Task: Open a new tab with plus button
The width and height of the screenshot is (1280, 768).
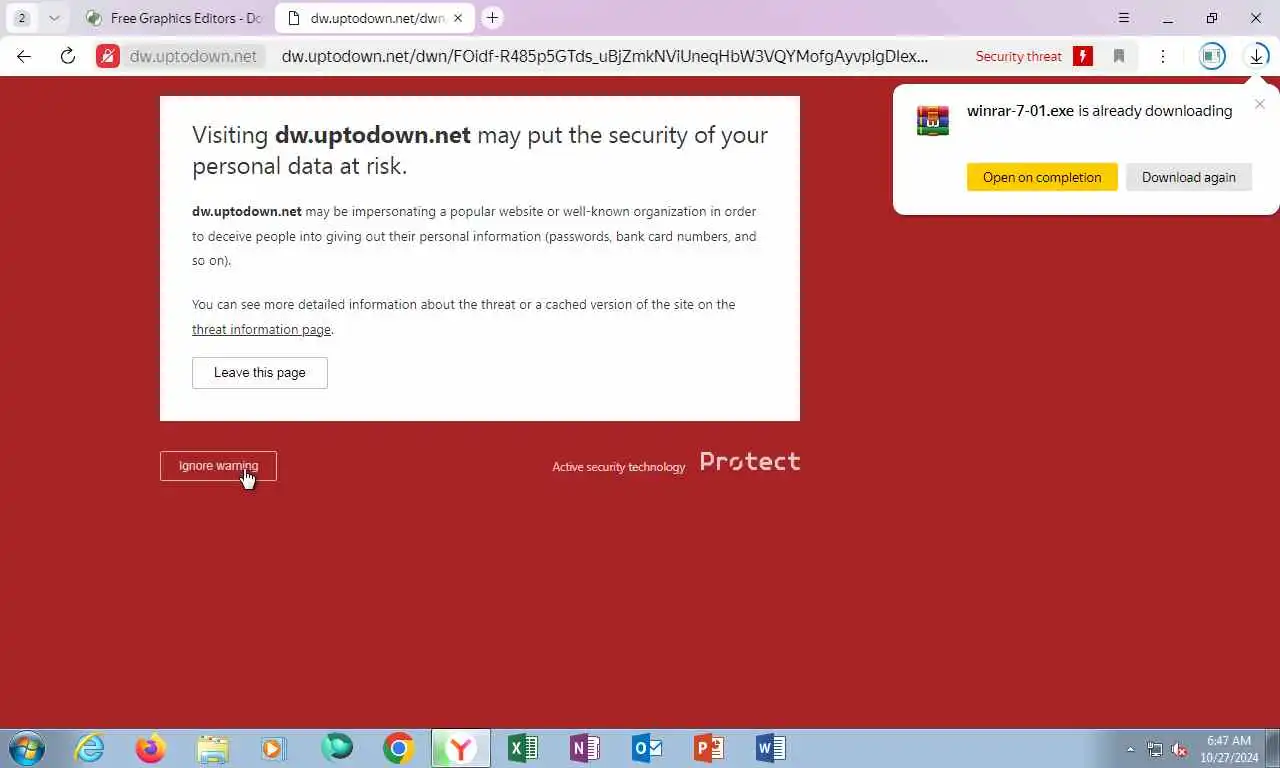Action: pyautogui.click(x=492, y=18)
